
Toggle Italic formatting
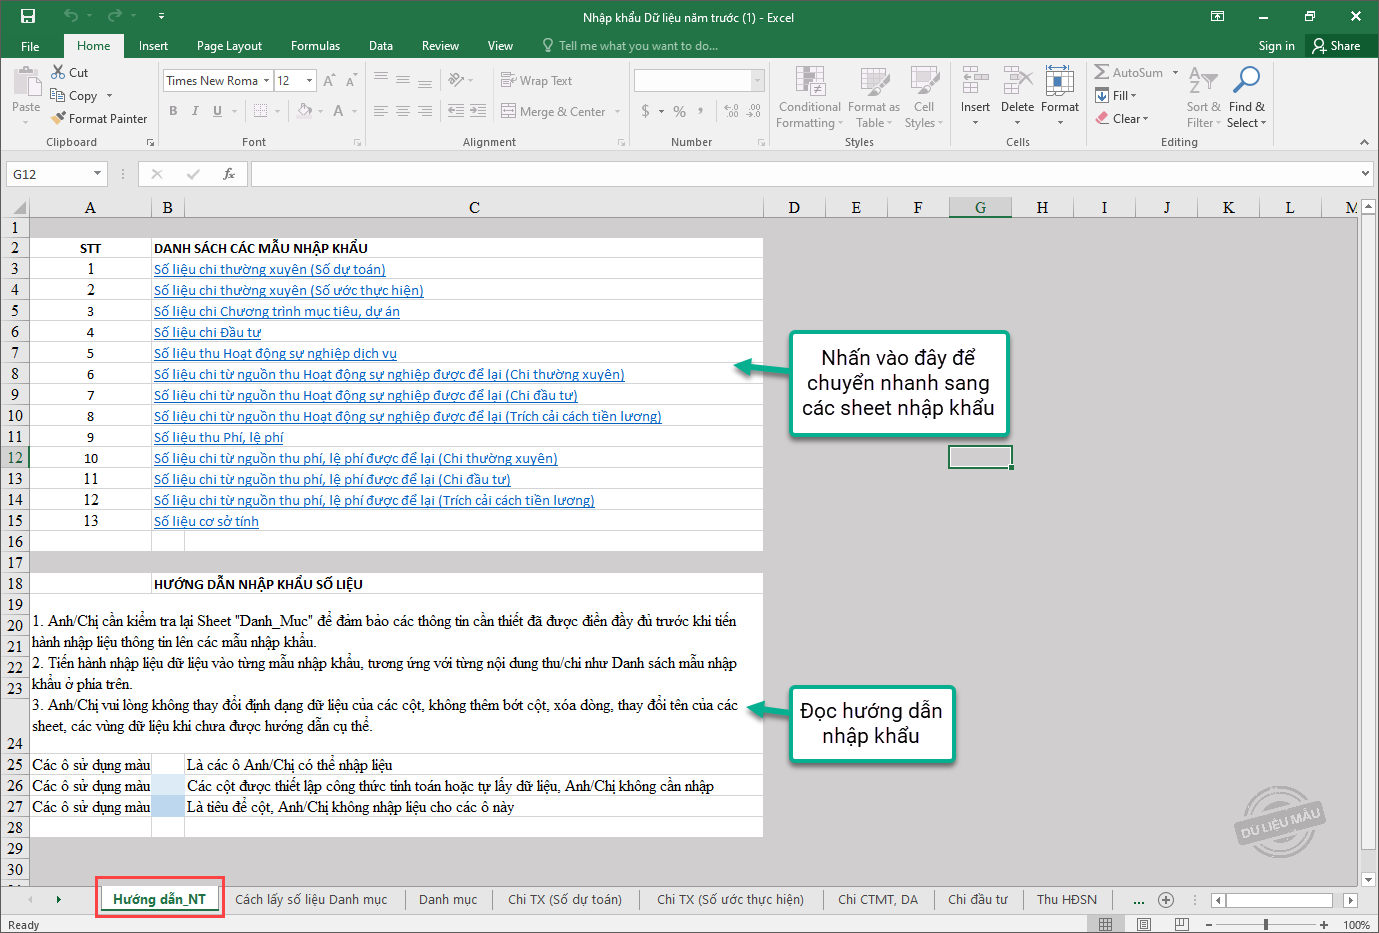click(195, 111)
